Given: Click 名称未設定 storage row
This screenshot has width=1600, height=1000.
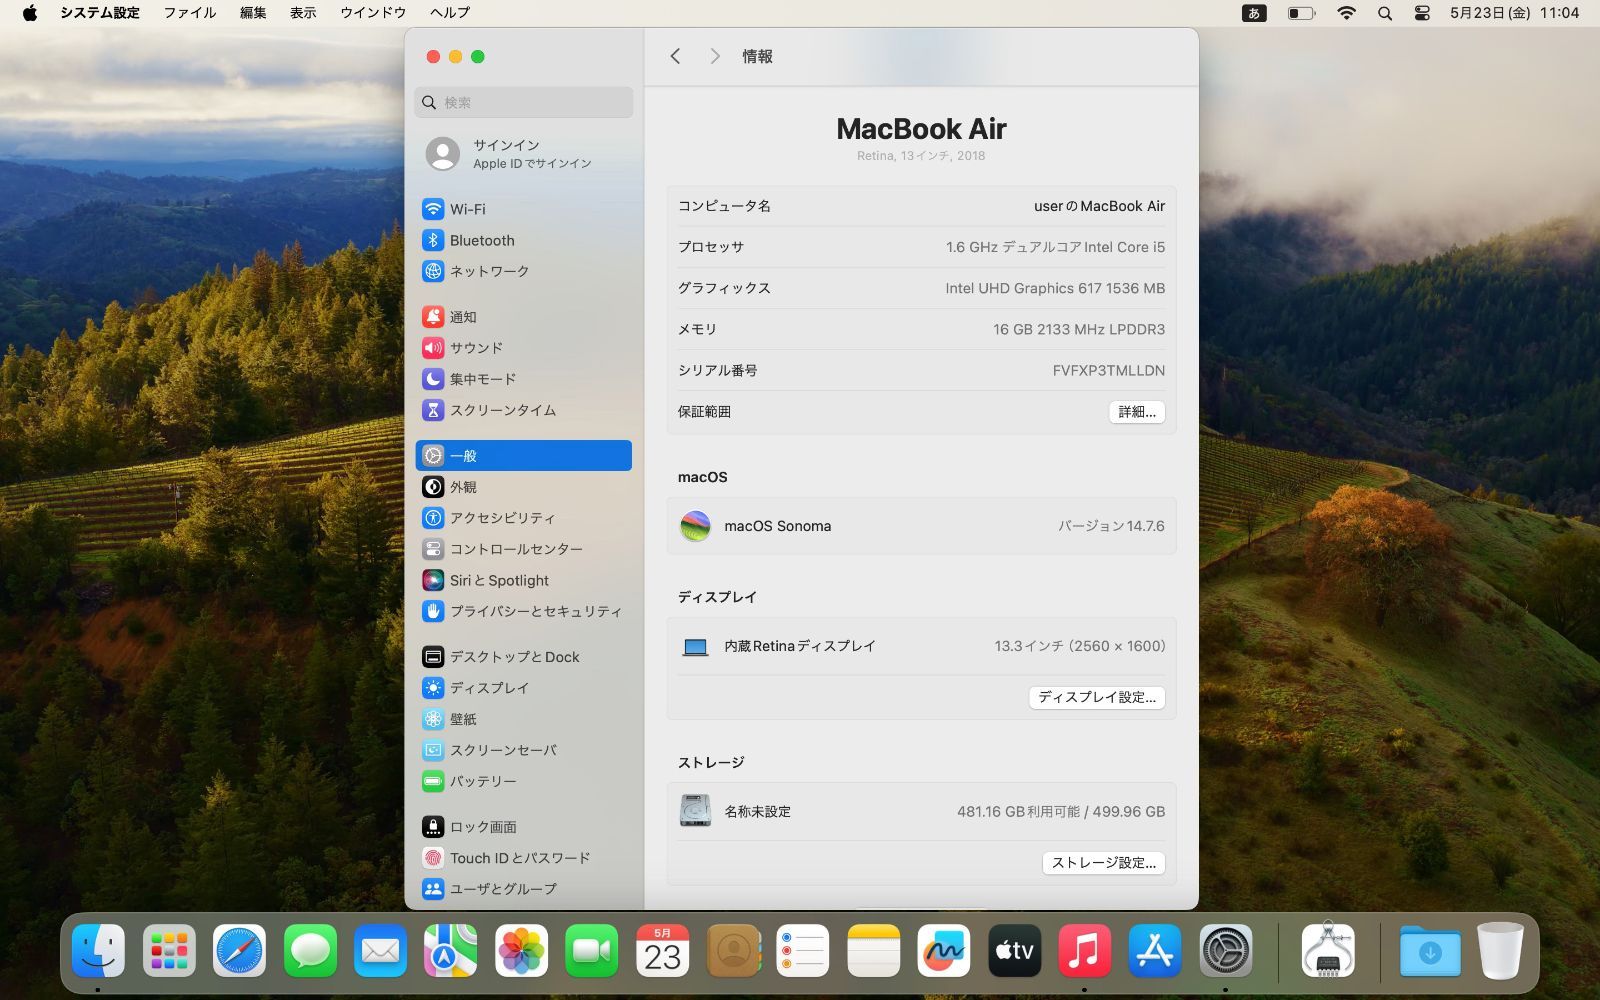Looking at the screenshot, I should 921,812.
